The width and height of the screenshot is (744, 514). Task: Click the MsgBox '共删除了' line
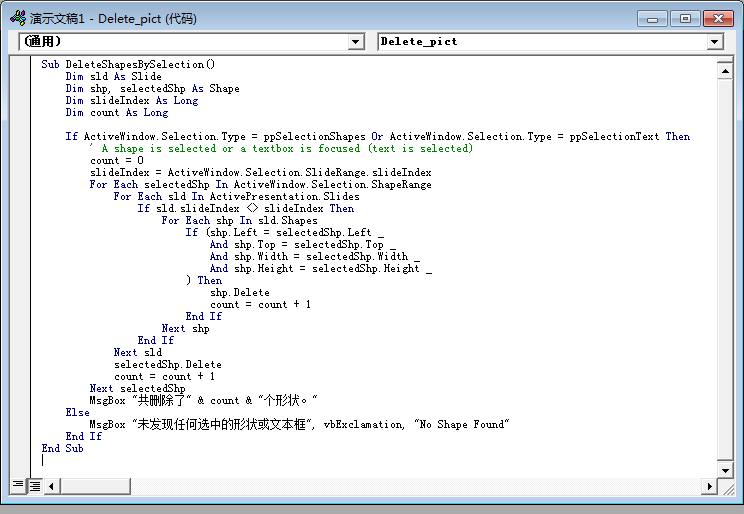pyautogui.click(x=204, y=401)
